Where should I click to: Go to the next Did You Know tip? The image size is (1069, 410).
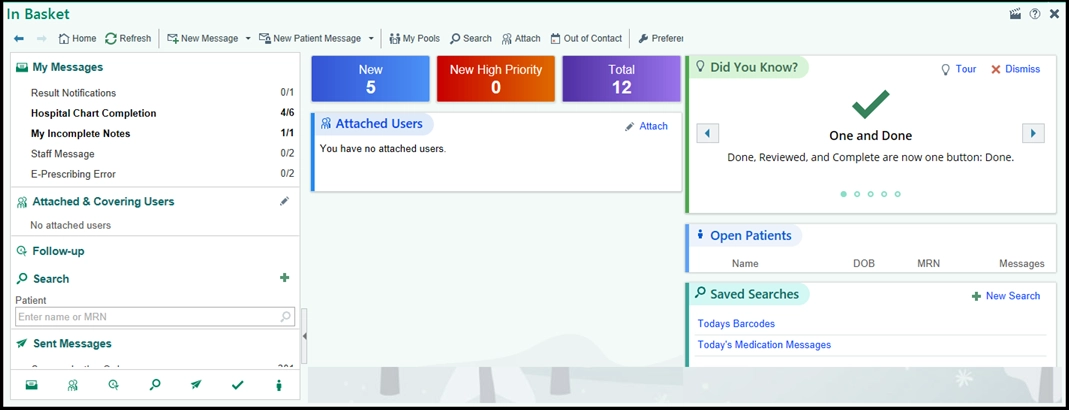point(1033,134)
